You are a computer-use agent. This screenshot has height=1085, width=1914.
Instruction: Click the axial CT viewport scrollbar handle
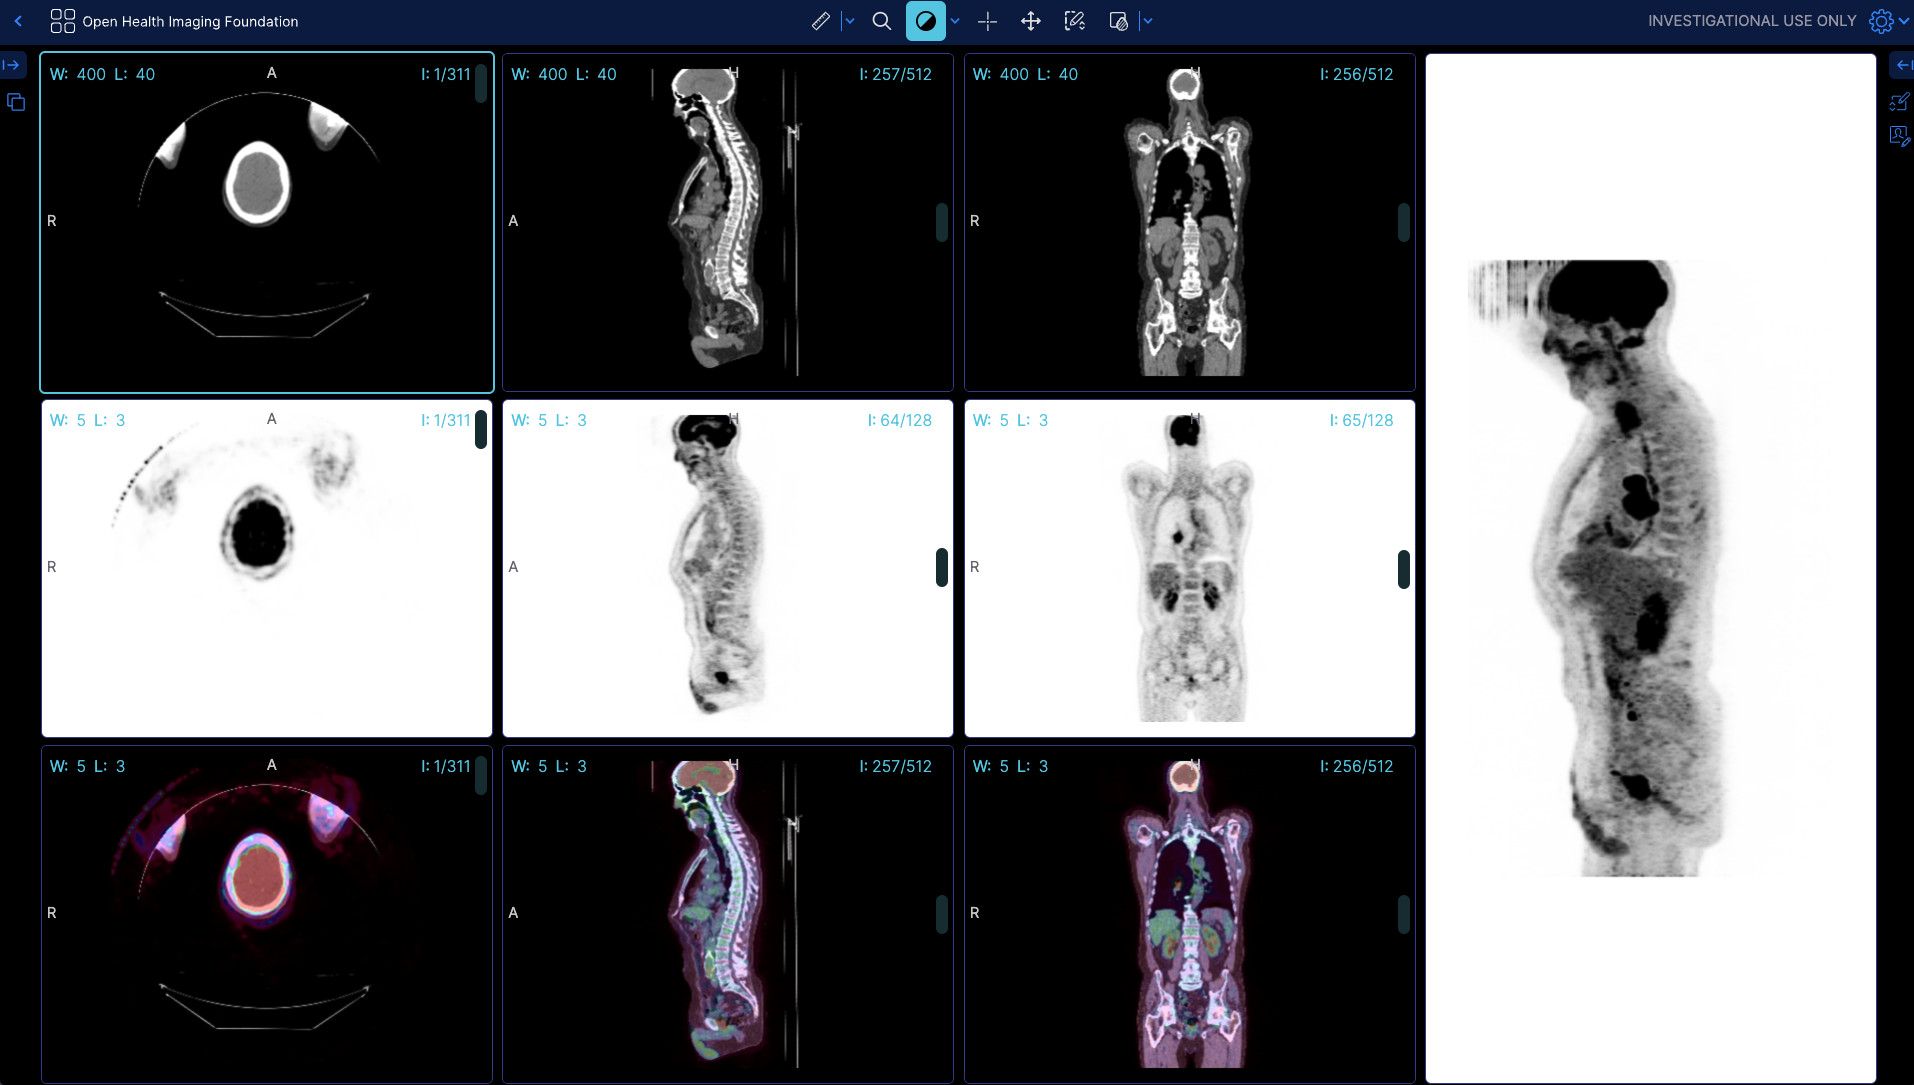tap(481, 83)
